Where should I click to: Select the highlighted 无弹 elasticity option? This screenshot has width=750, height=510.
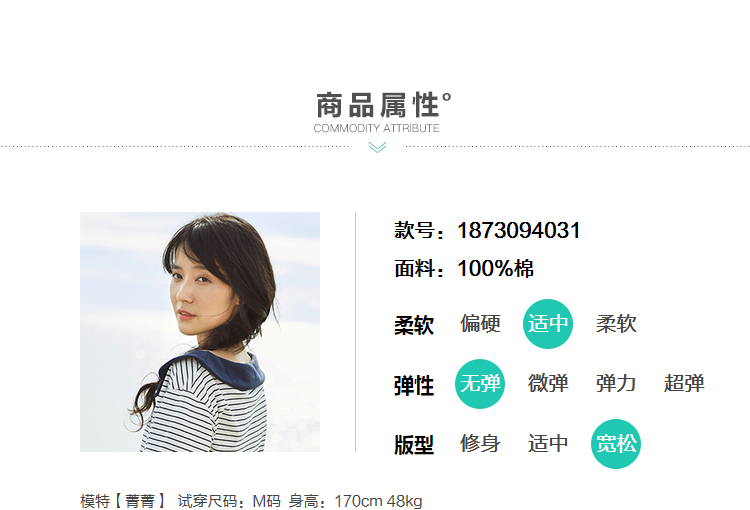(480, 384)
